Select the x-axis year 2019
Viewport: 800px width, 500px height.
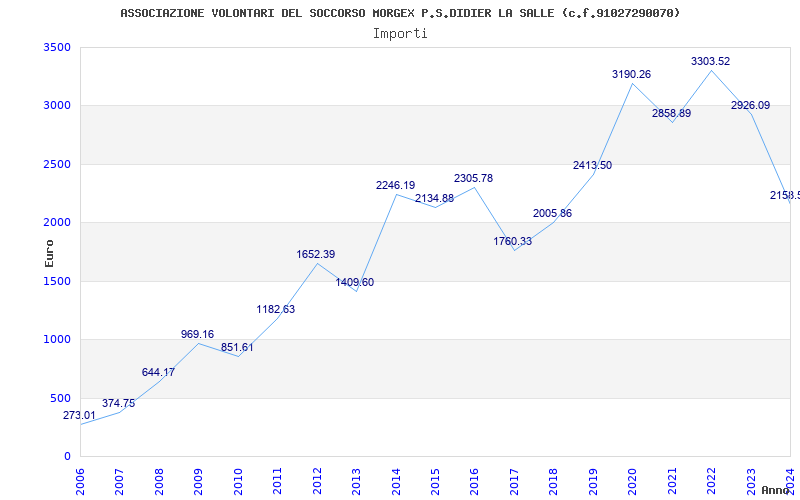[x=593, y=482]
